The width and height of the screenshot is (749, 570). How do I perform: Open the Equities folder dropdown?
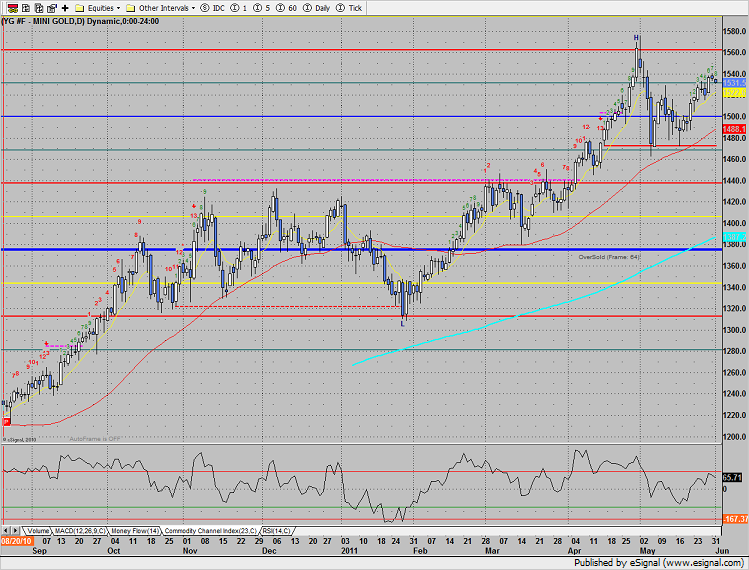(x=98, y=8)
